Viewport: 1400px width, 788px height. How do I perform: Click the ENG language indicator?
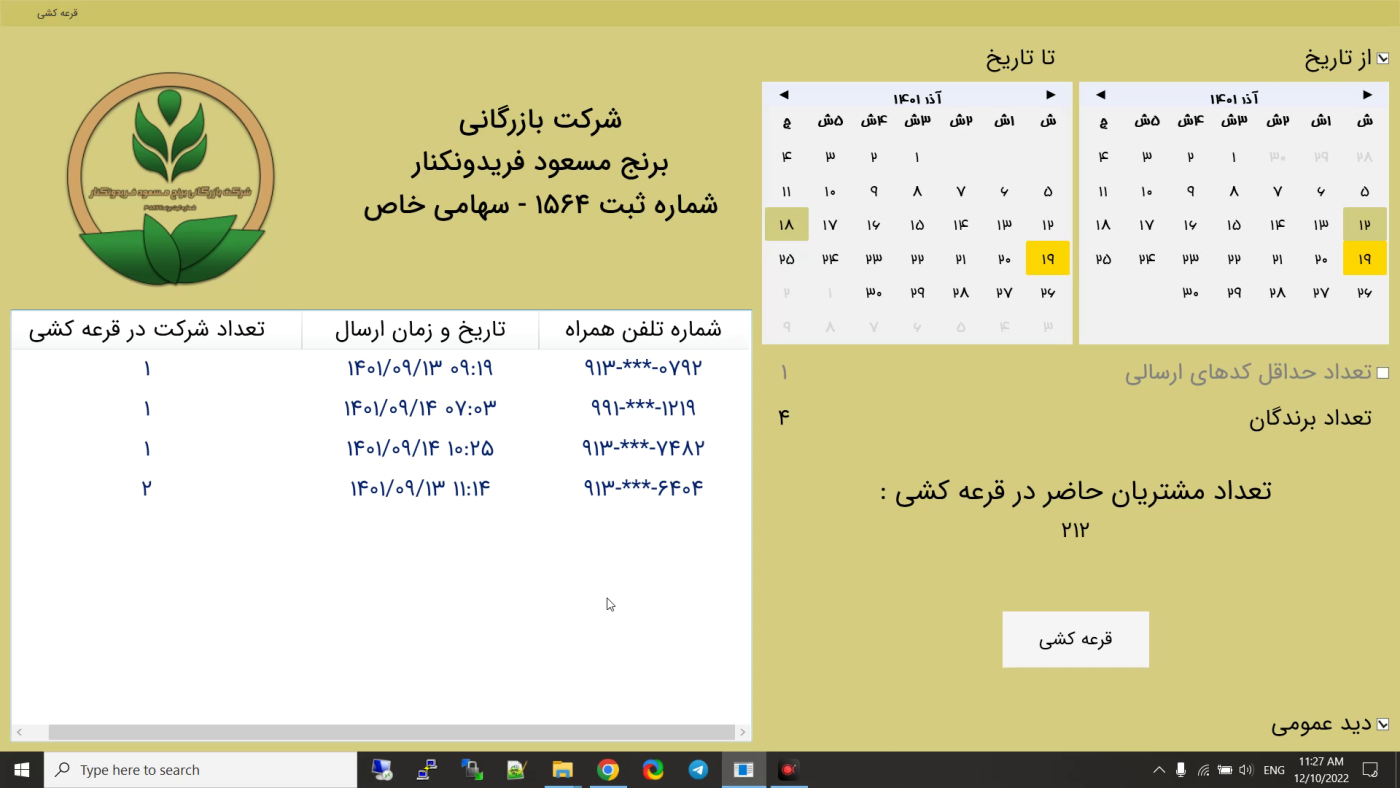coord(1274,770)
